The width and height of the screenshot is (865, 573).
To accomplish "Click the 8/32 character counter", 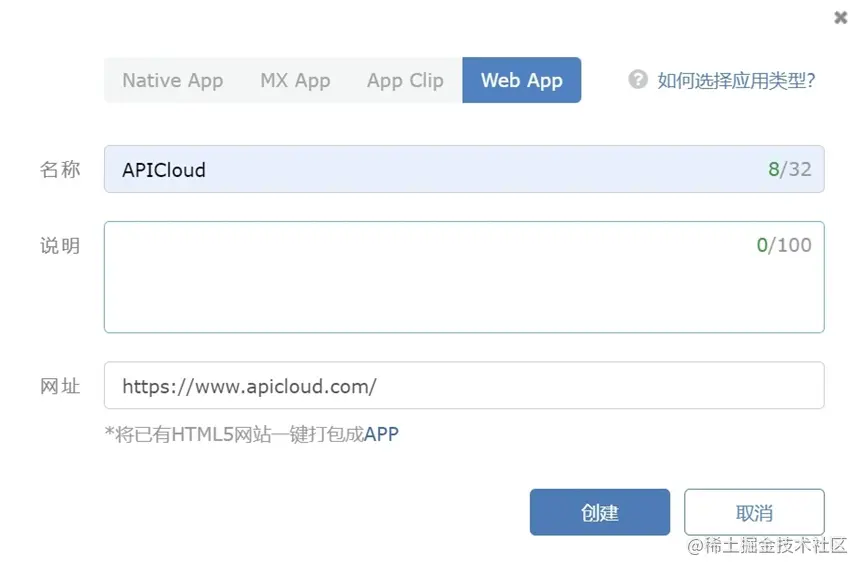I will click(789, 169).
